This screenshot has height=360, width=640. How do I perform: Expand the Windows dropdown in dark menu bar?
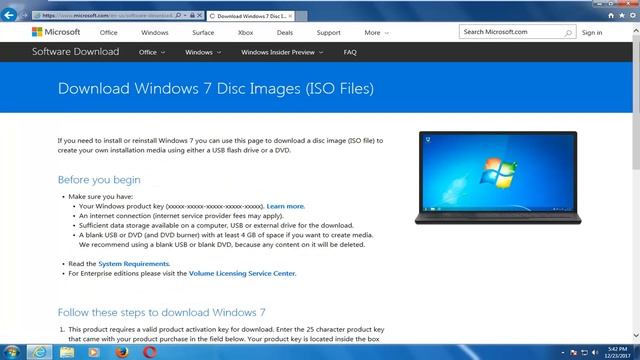203,52
